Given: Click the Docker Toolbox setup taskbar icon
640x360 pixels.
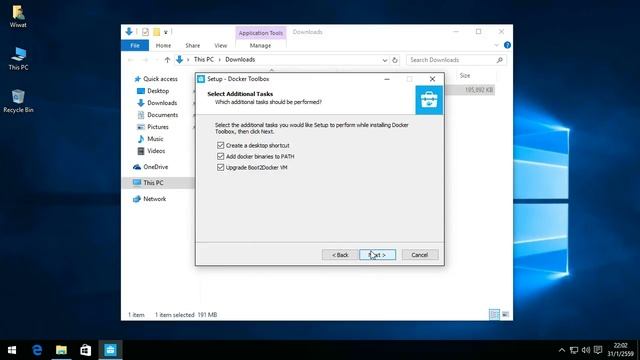Looking at the screenshot, I should (x=110, y=350).
